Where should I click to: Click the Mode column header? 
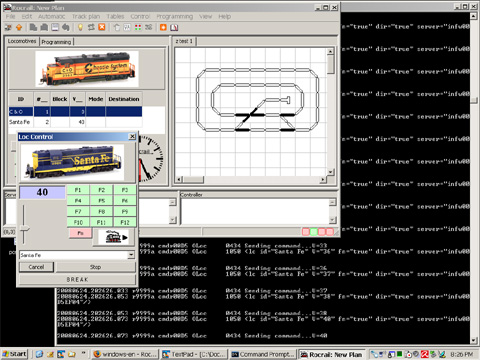96,99
